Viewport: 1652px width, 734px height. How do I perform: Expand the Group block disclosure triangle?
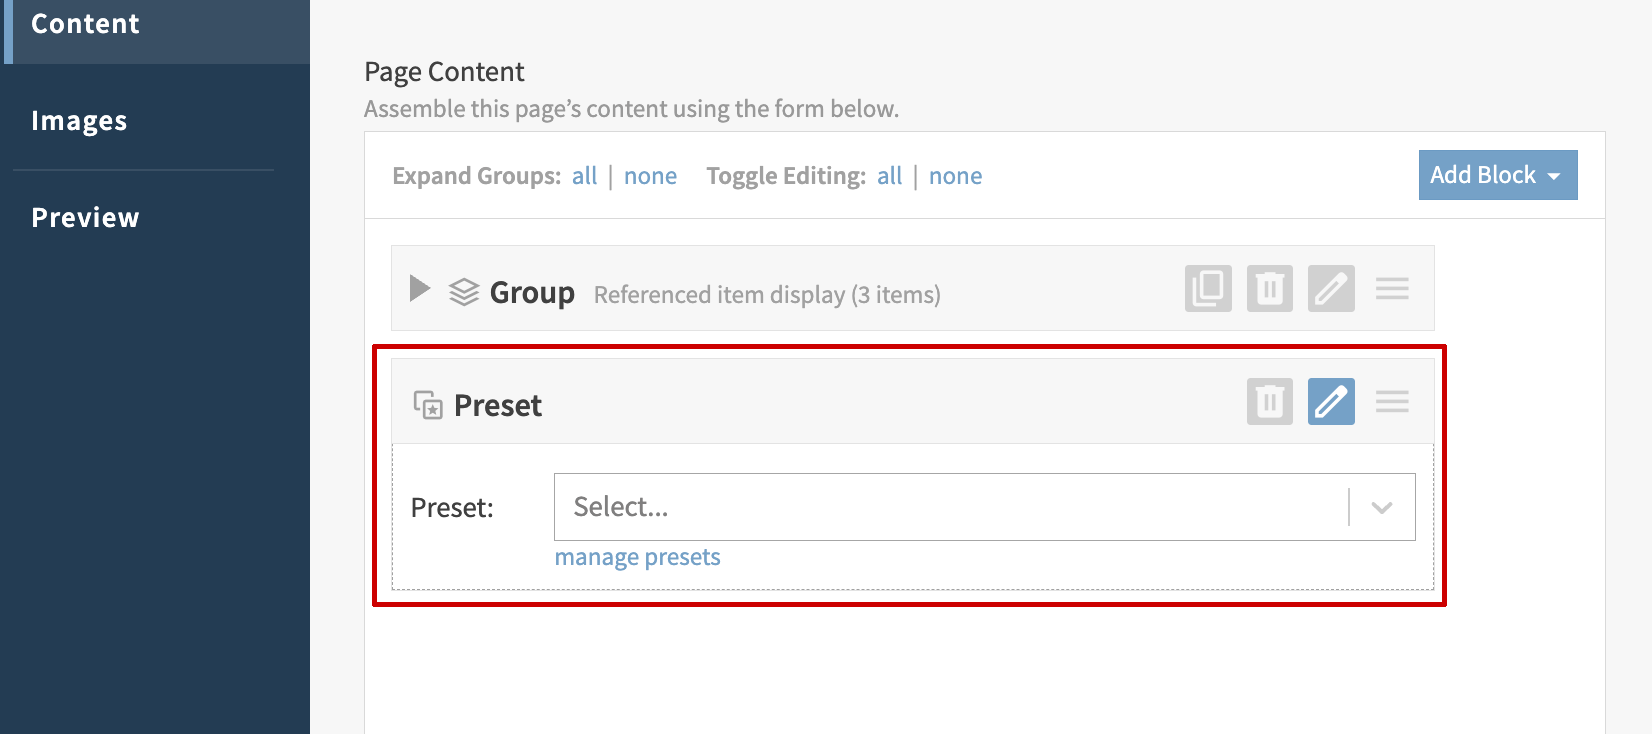click(420, 289)
